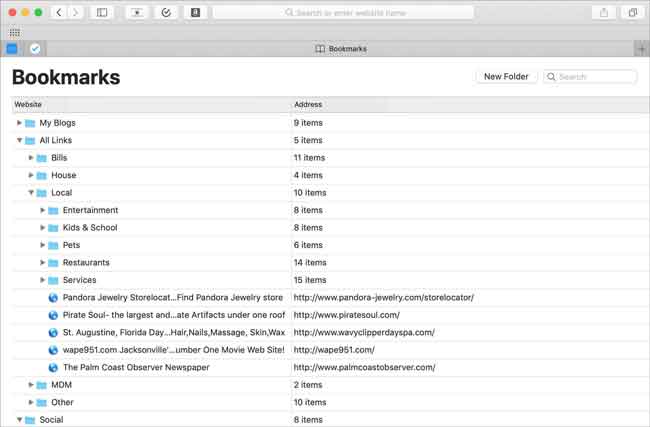Add a new tab with plus button

(642, 49)
